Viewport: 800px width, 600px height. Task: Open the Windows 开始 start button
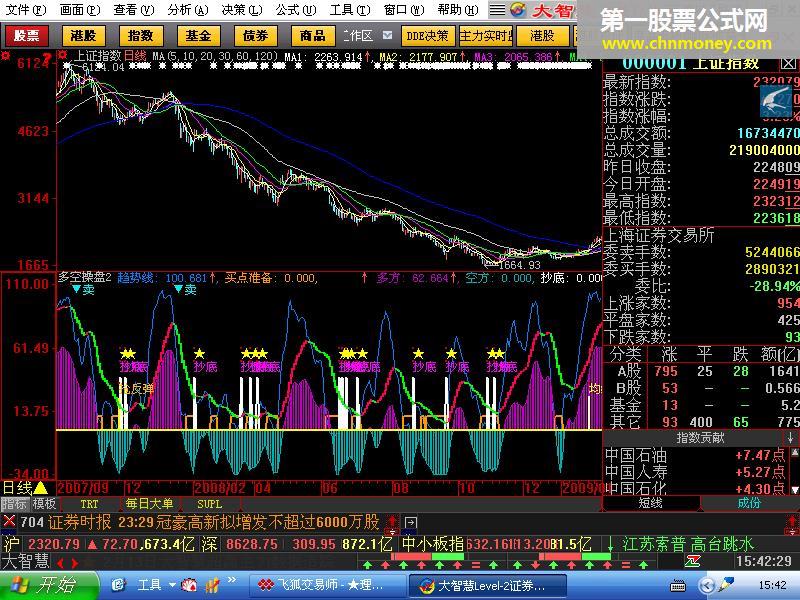(50, 585)
